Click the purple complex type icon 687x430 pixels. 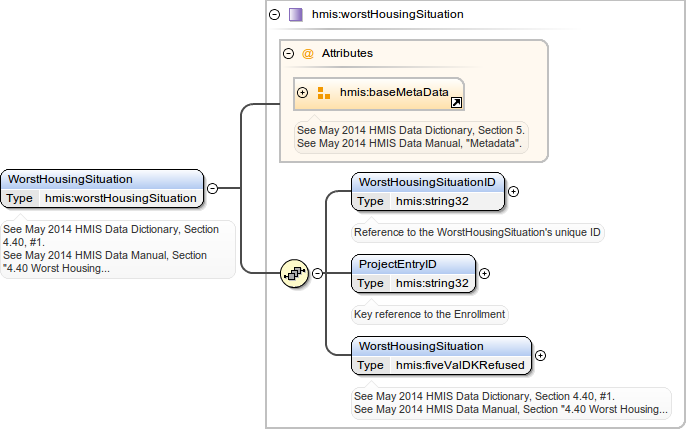pos(295,15)
